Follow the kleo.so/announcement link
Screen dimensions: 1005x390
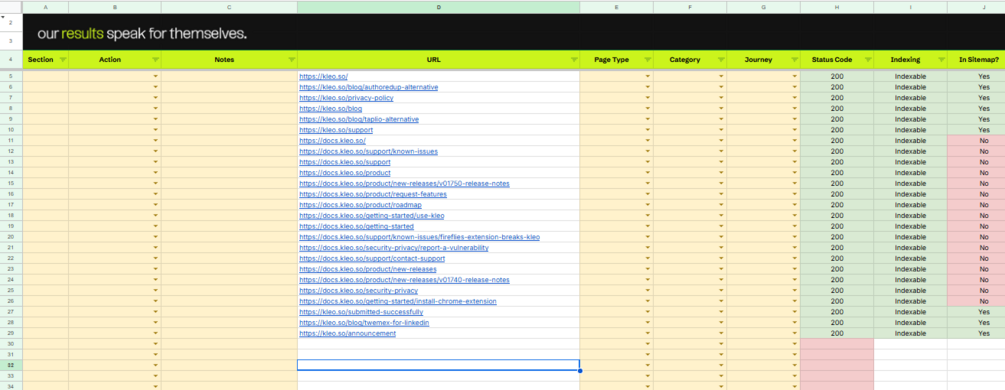[x=347, y=334]
